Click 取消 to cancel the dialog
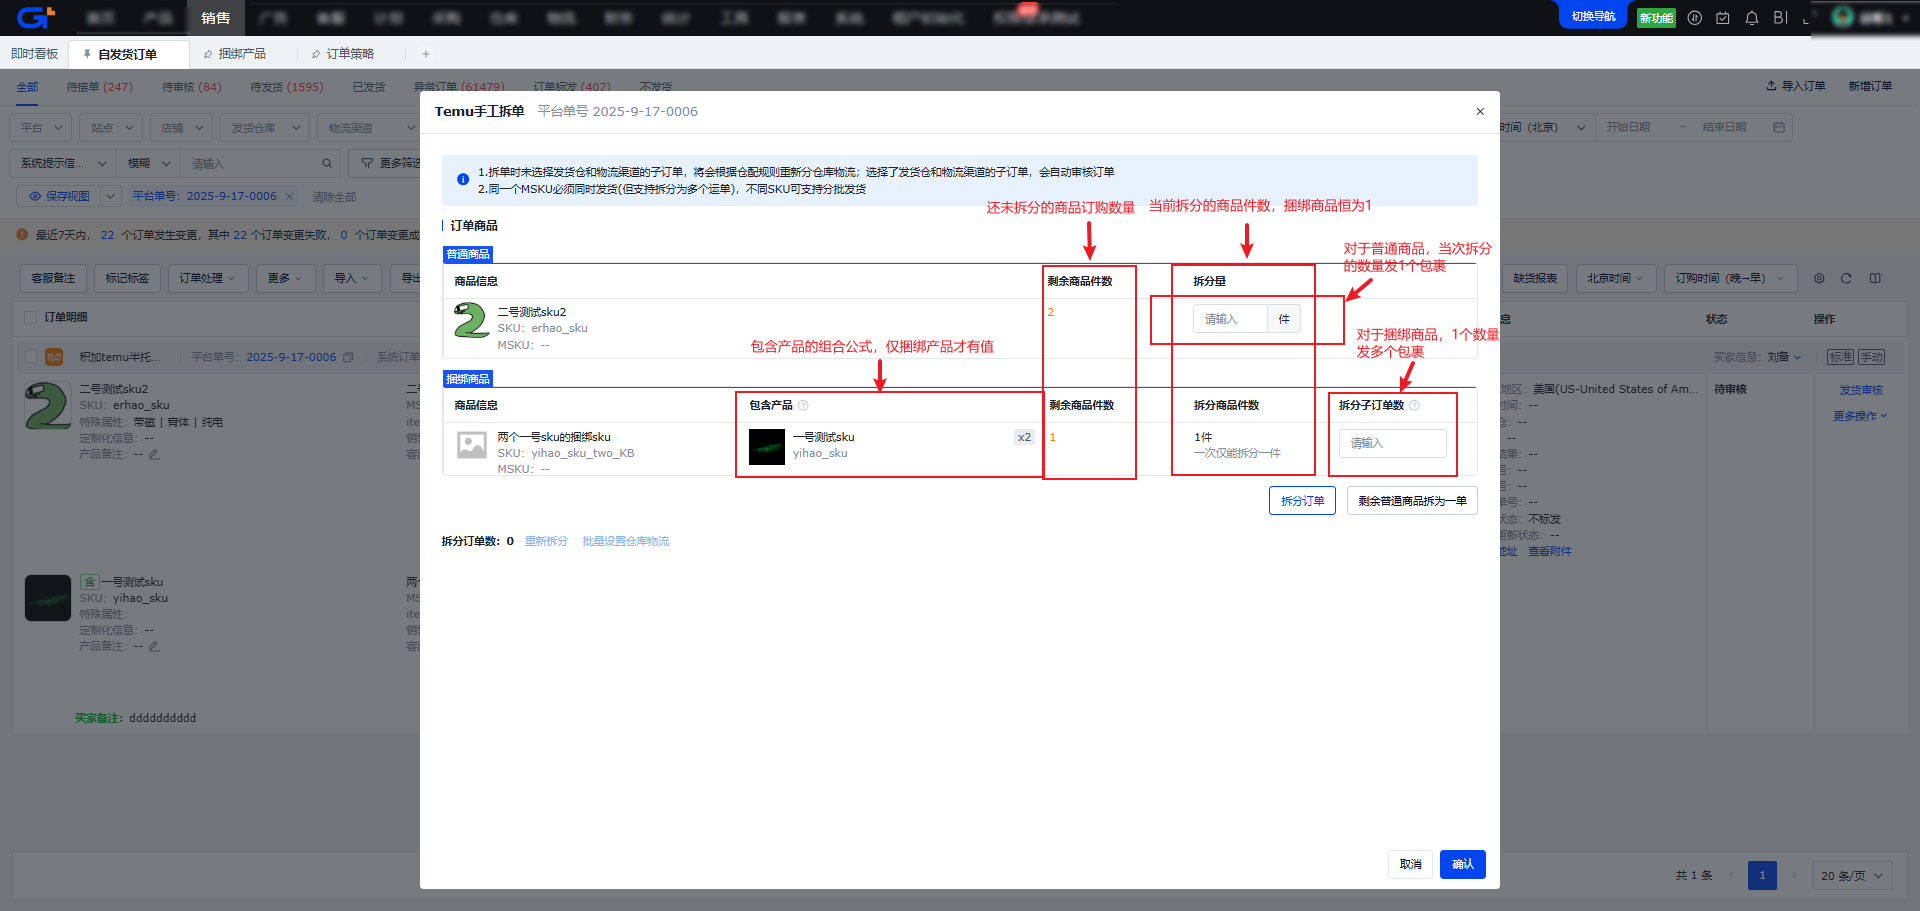1920x911 pixels. pyautogui.click(x=1410, y=864)
